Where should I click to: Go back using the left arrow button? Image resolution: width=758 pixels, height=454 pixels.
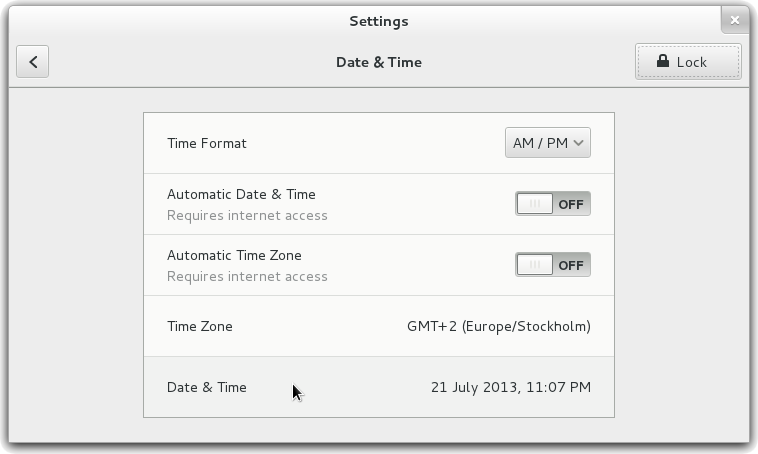32,61
